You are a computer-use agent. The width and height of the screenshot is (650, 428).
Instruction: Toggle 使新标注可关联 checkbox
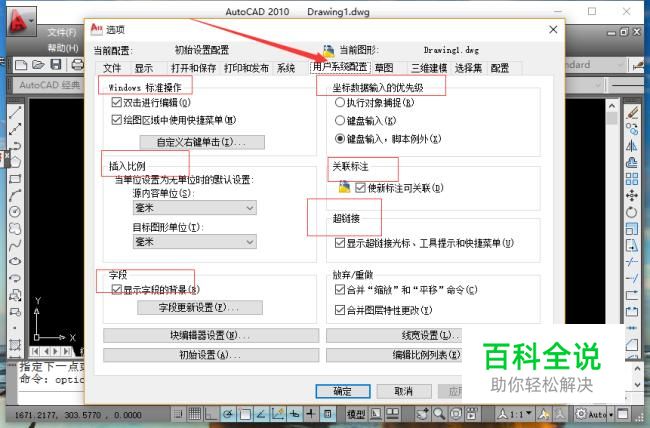click(x=360, y=188)
